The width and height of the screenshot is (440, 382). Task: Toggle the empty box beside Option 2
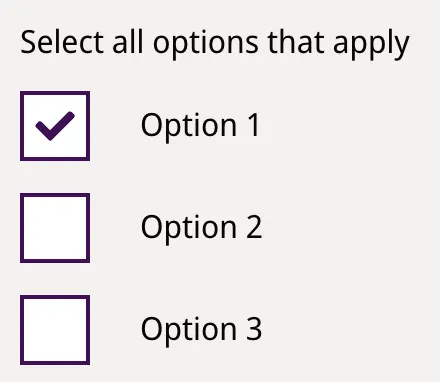click(55, 228)
